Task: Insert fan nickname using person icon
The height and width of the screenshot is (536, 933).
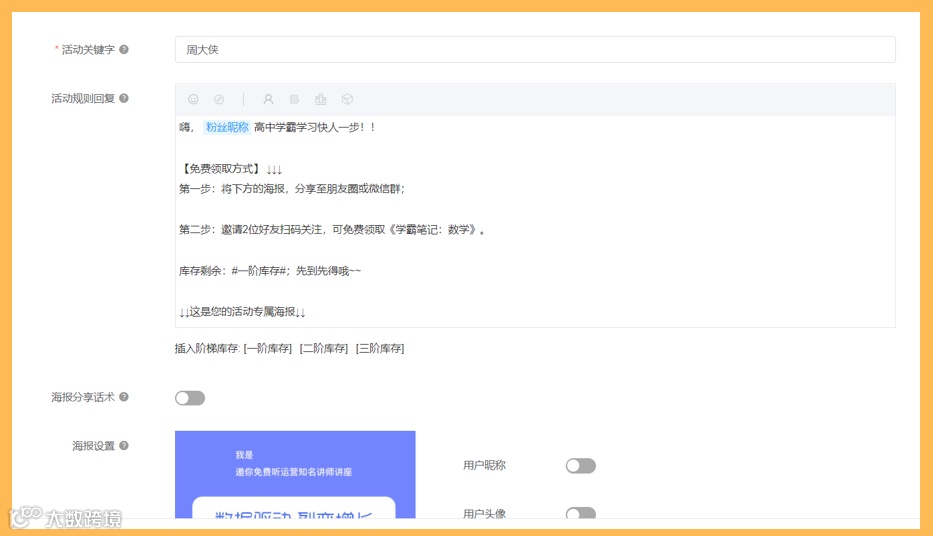Action: [x=268, y=99]
